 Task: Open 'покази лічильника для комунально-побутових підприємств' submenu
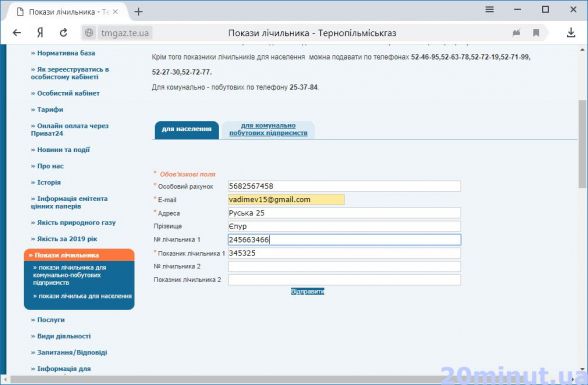(70, 275)
